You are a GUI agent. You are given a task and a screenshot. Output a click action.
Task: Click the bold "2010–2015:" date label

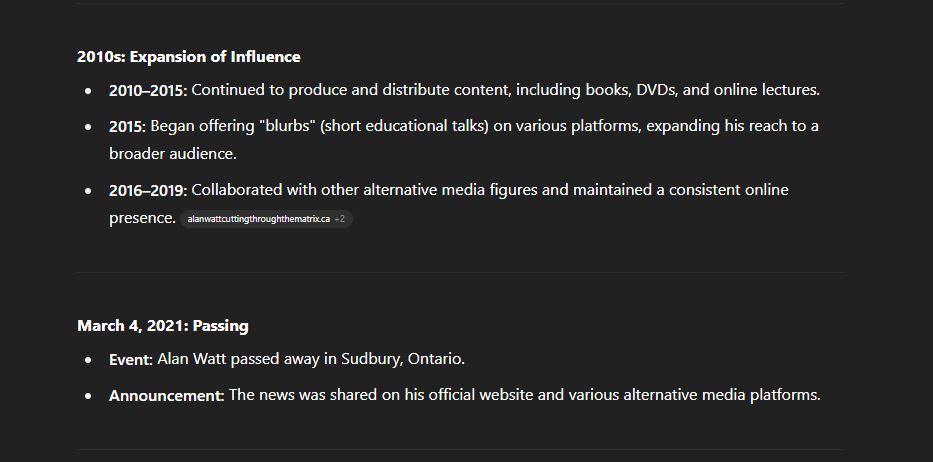tap(148, 90)
